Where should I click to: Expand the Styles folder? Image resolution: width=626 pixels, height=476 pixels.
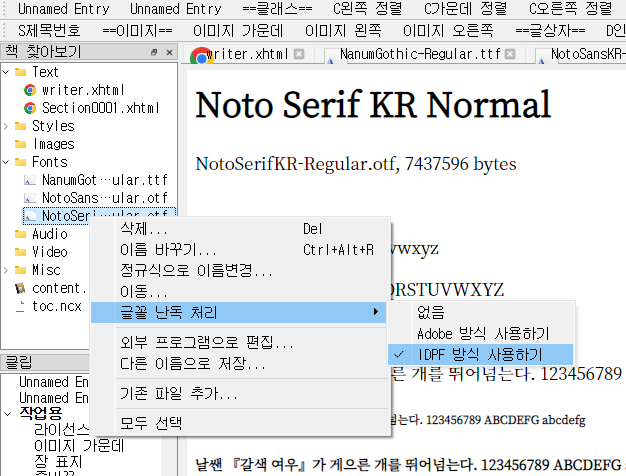[x=6, y=126]
